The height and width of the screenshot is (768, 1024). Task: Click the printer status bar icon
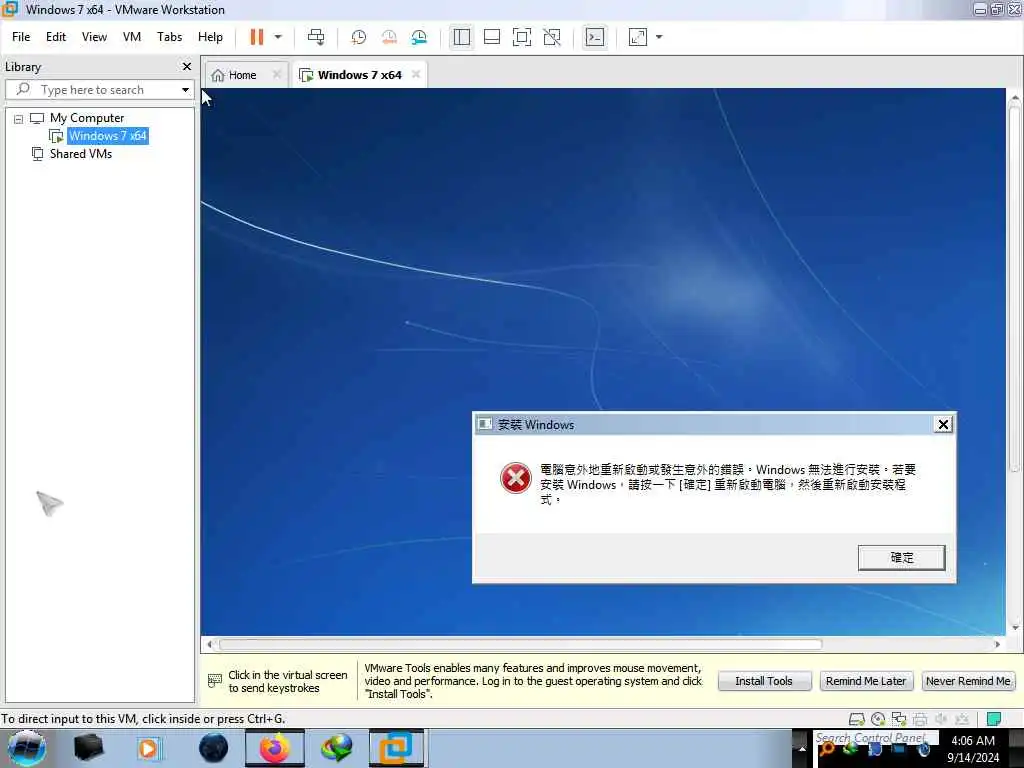(x=920, y=719)
